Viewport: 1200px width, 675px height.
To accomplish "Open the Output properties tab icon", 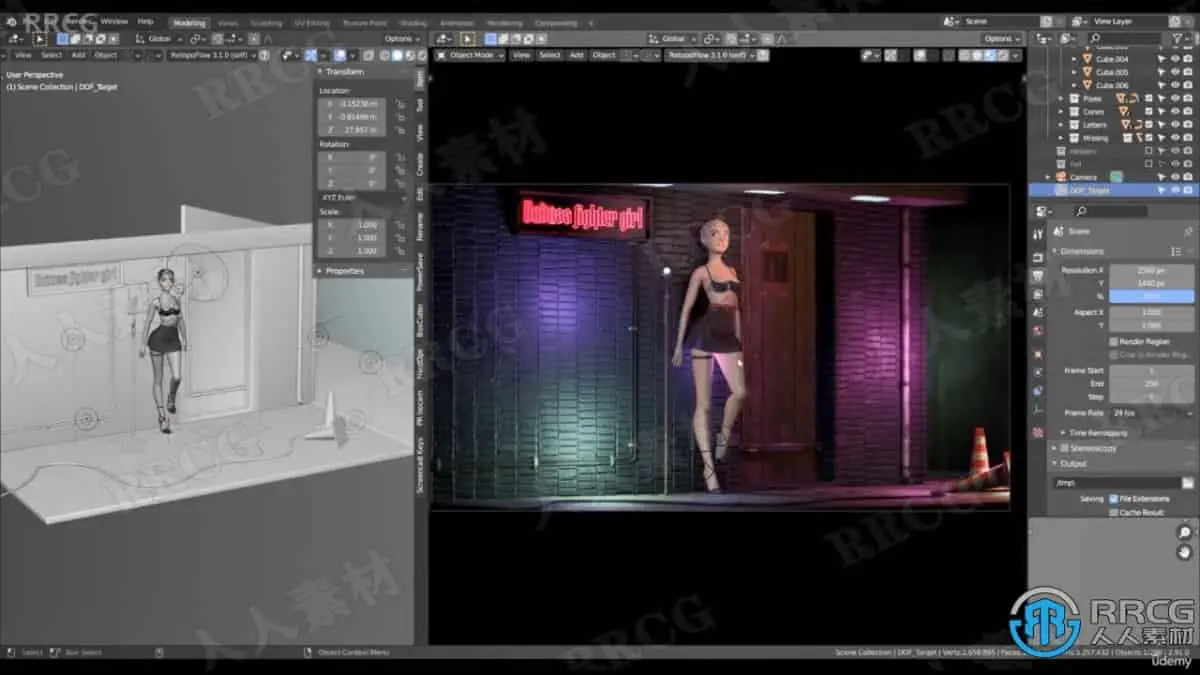I will pyautogui.click(x=1038, y=273).
